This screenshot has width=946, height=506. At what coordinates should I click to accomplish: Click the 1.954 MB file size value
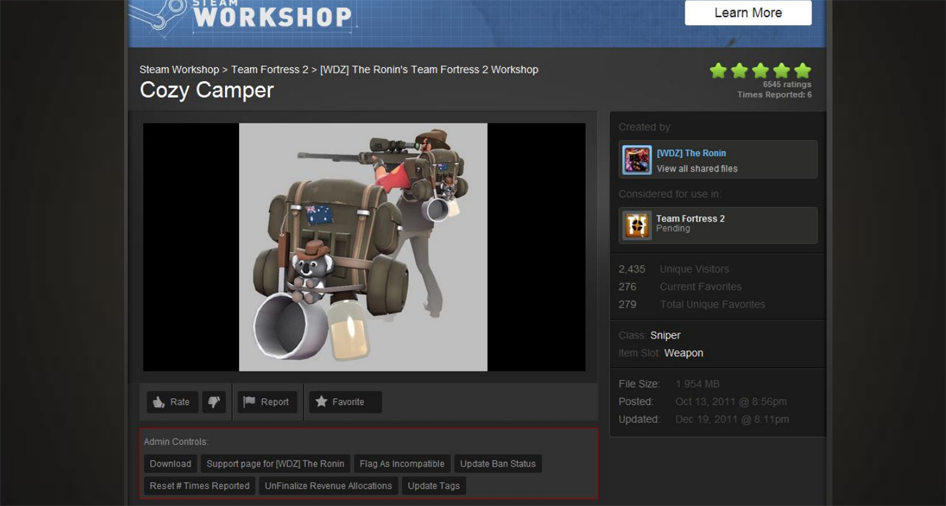coord(697,384)
